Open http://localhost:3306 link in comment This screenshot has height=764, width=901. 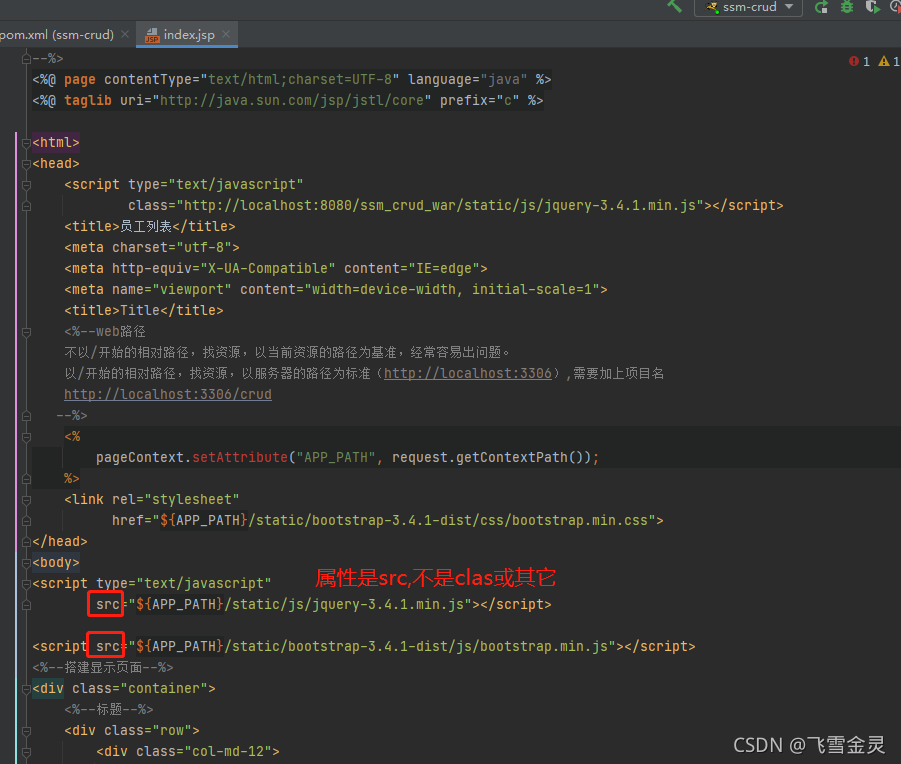468,373
